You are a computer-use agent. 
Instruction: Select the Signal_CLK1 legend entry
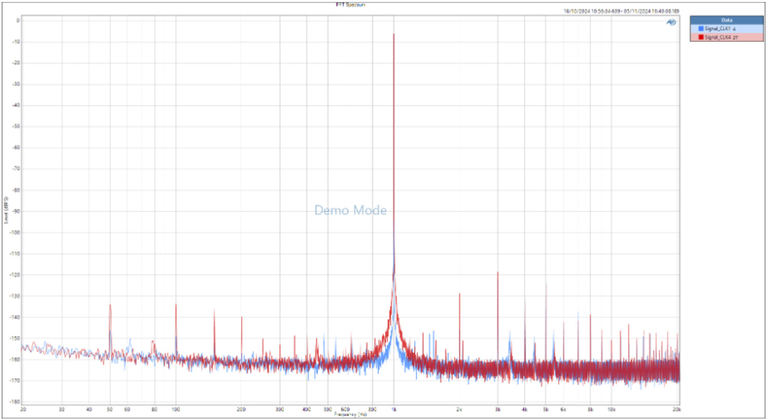tap(727, 29)
